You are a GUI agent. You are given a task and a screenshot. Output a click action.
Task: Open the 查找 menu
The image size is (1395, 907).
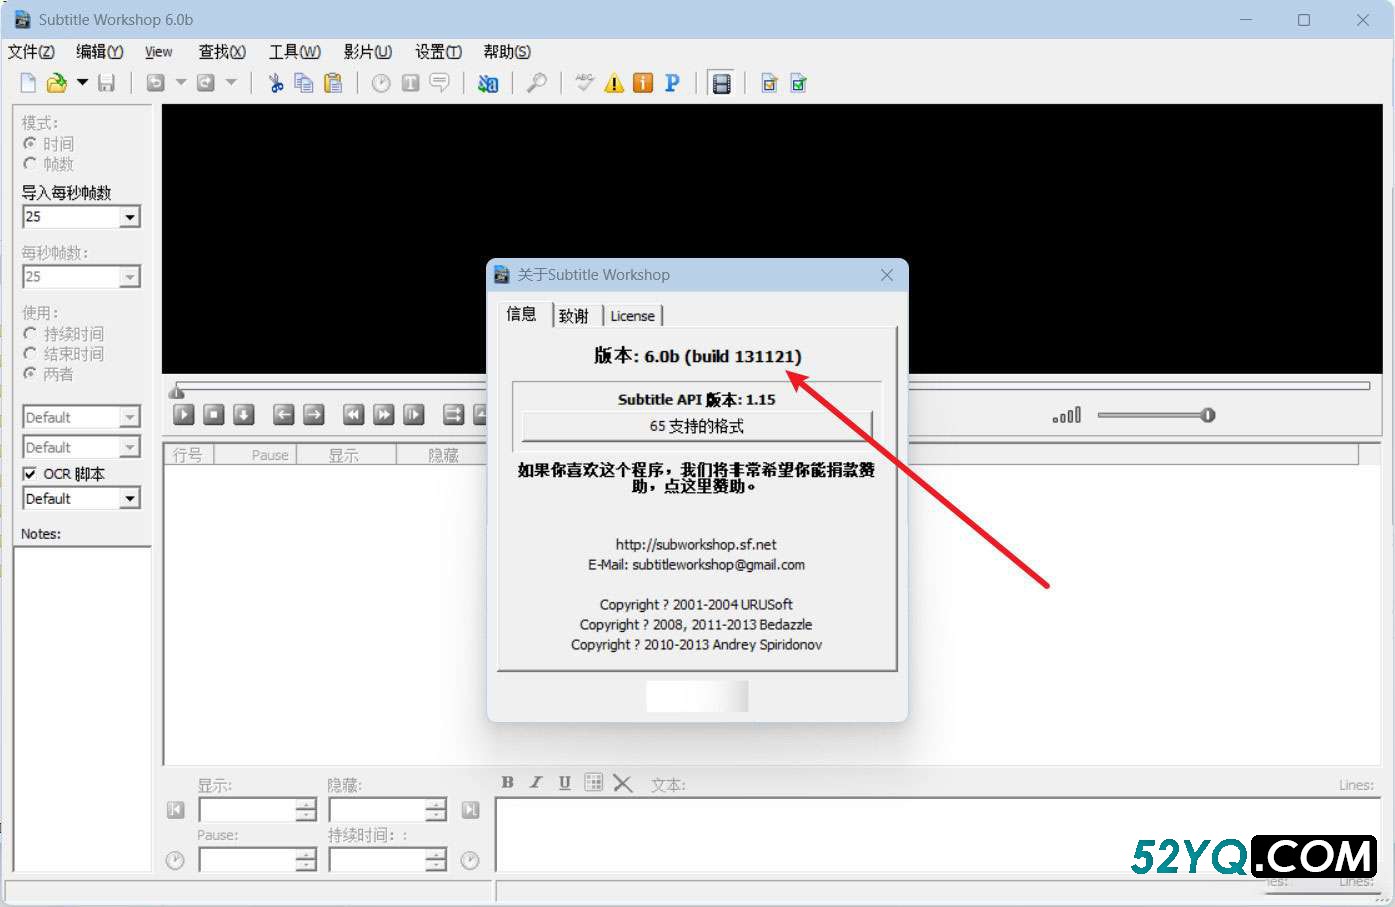pyautogui.click(x=222, y=52)
